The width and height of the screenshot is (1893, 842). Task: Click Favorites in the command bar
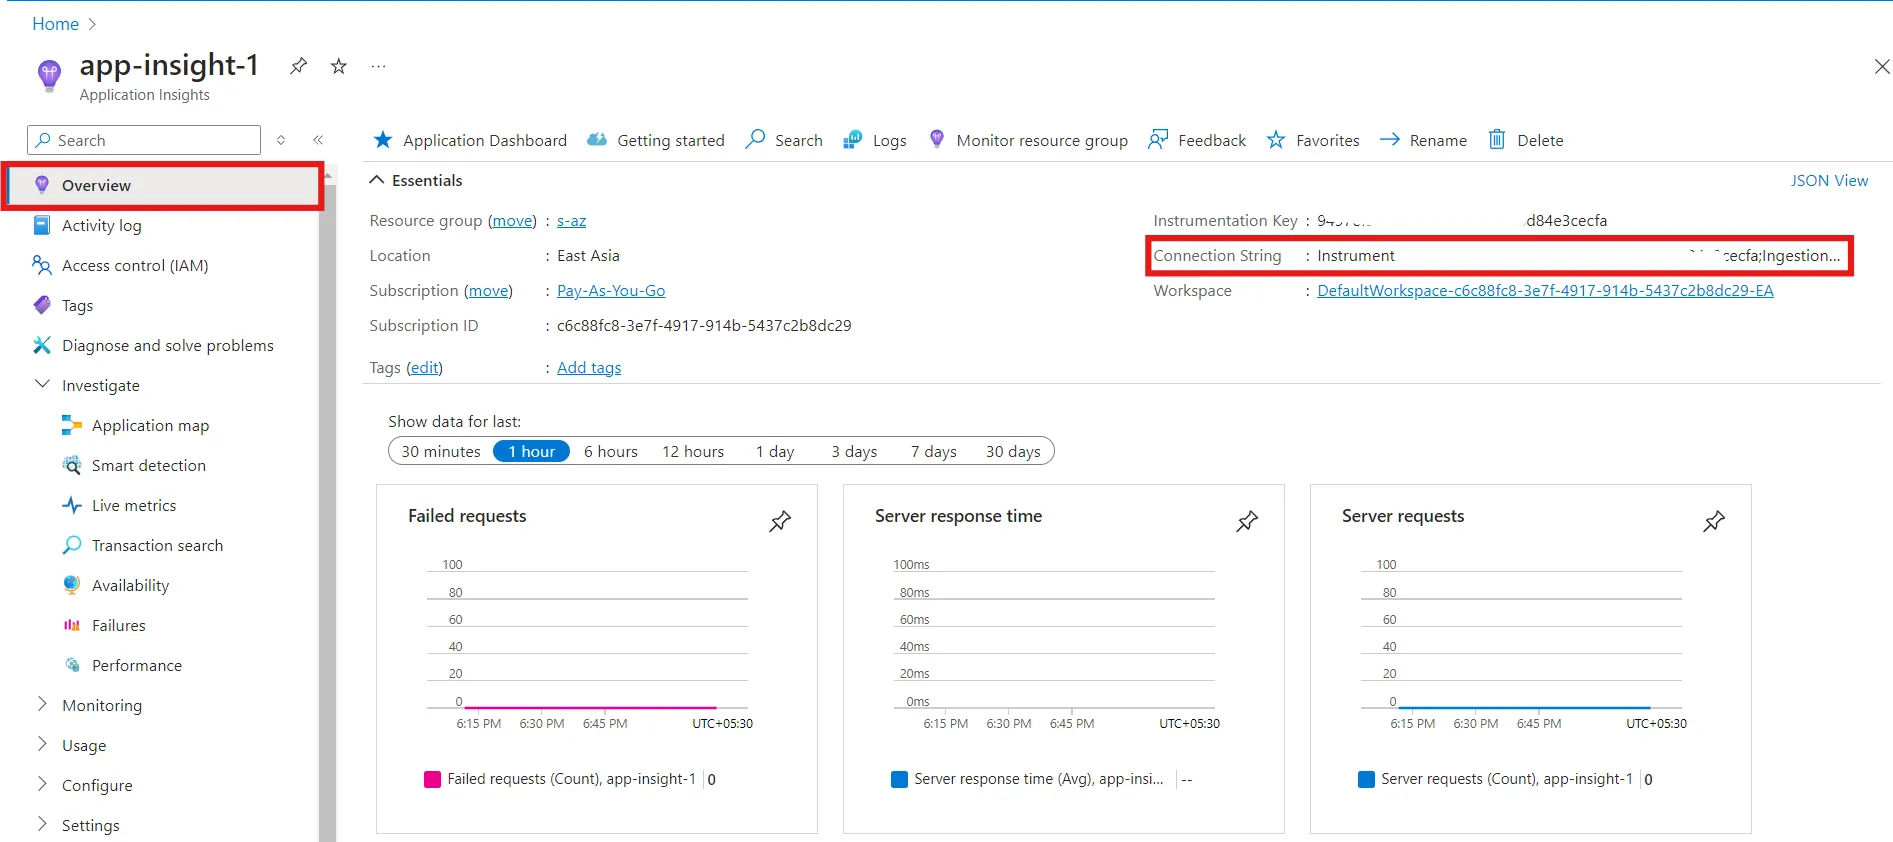coord(1313,140)
